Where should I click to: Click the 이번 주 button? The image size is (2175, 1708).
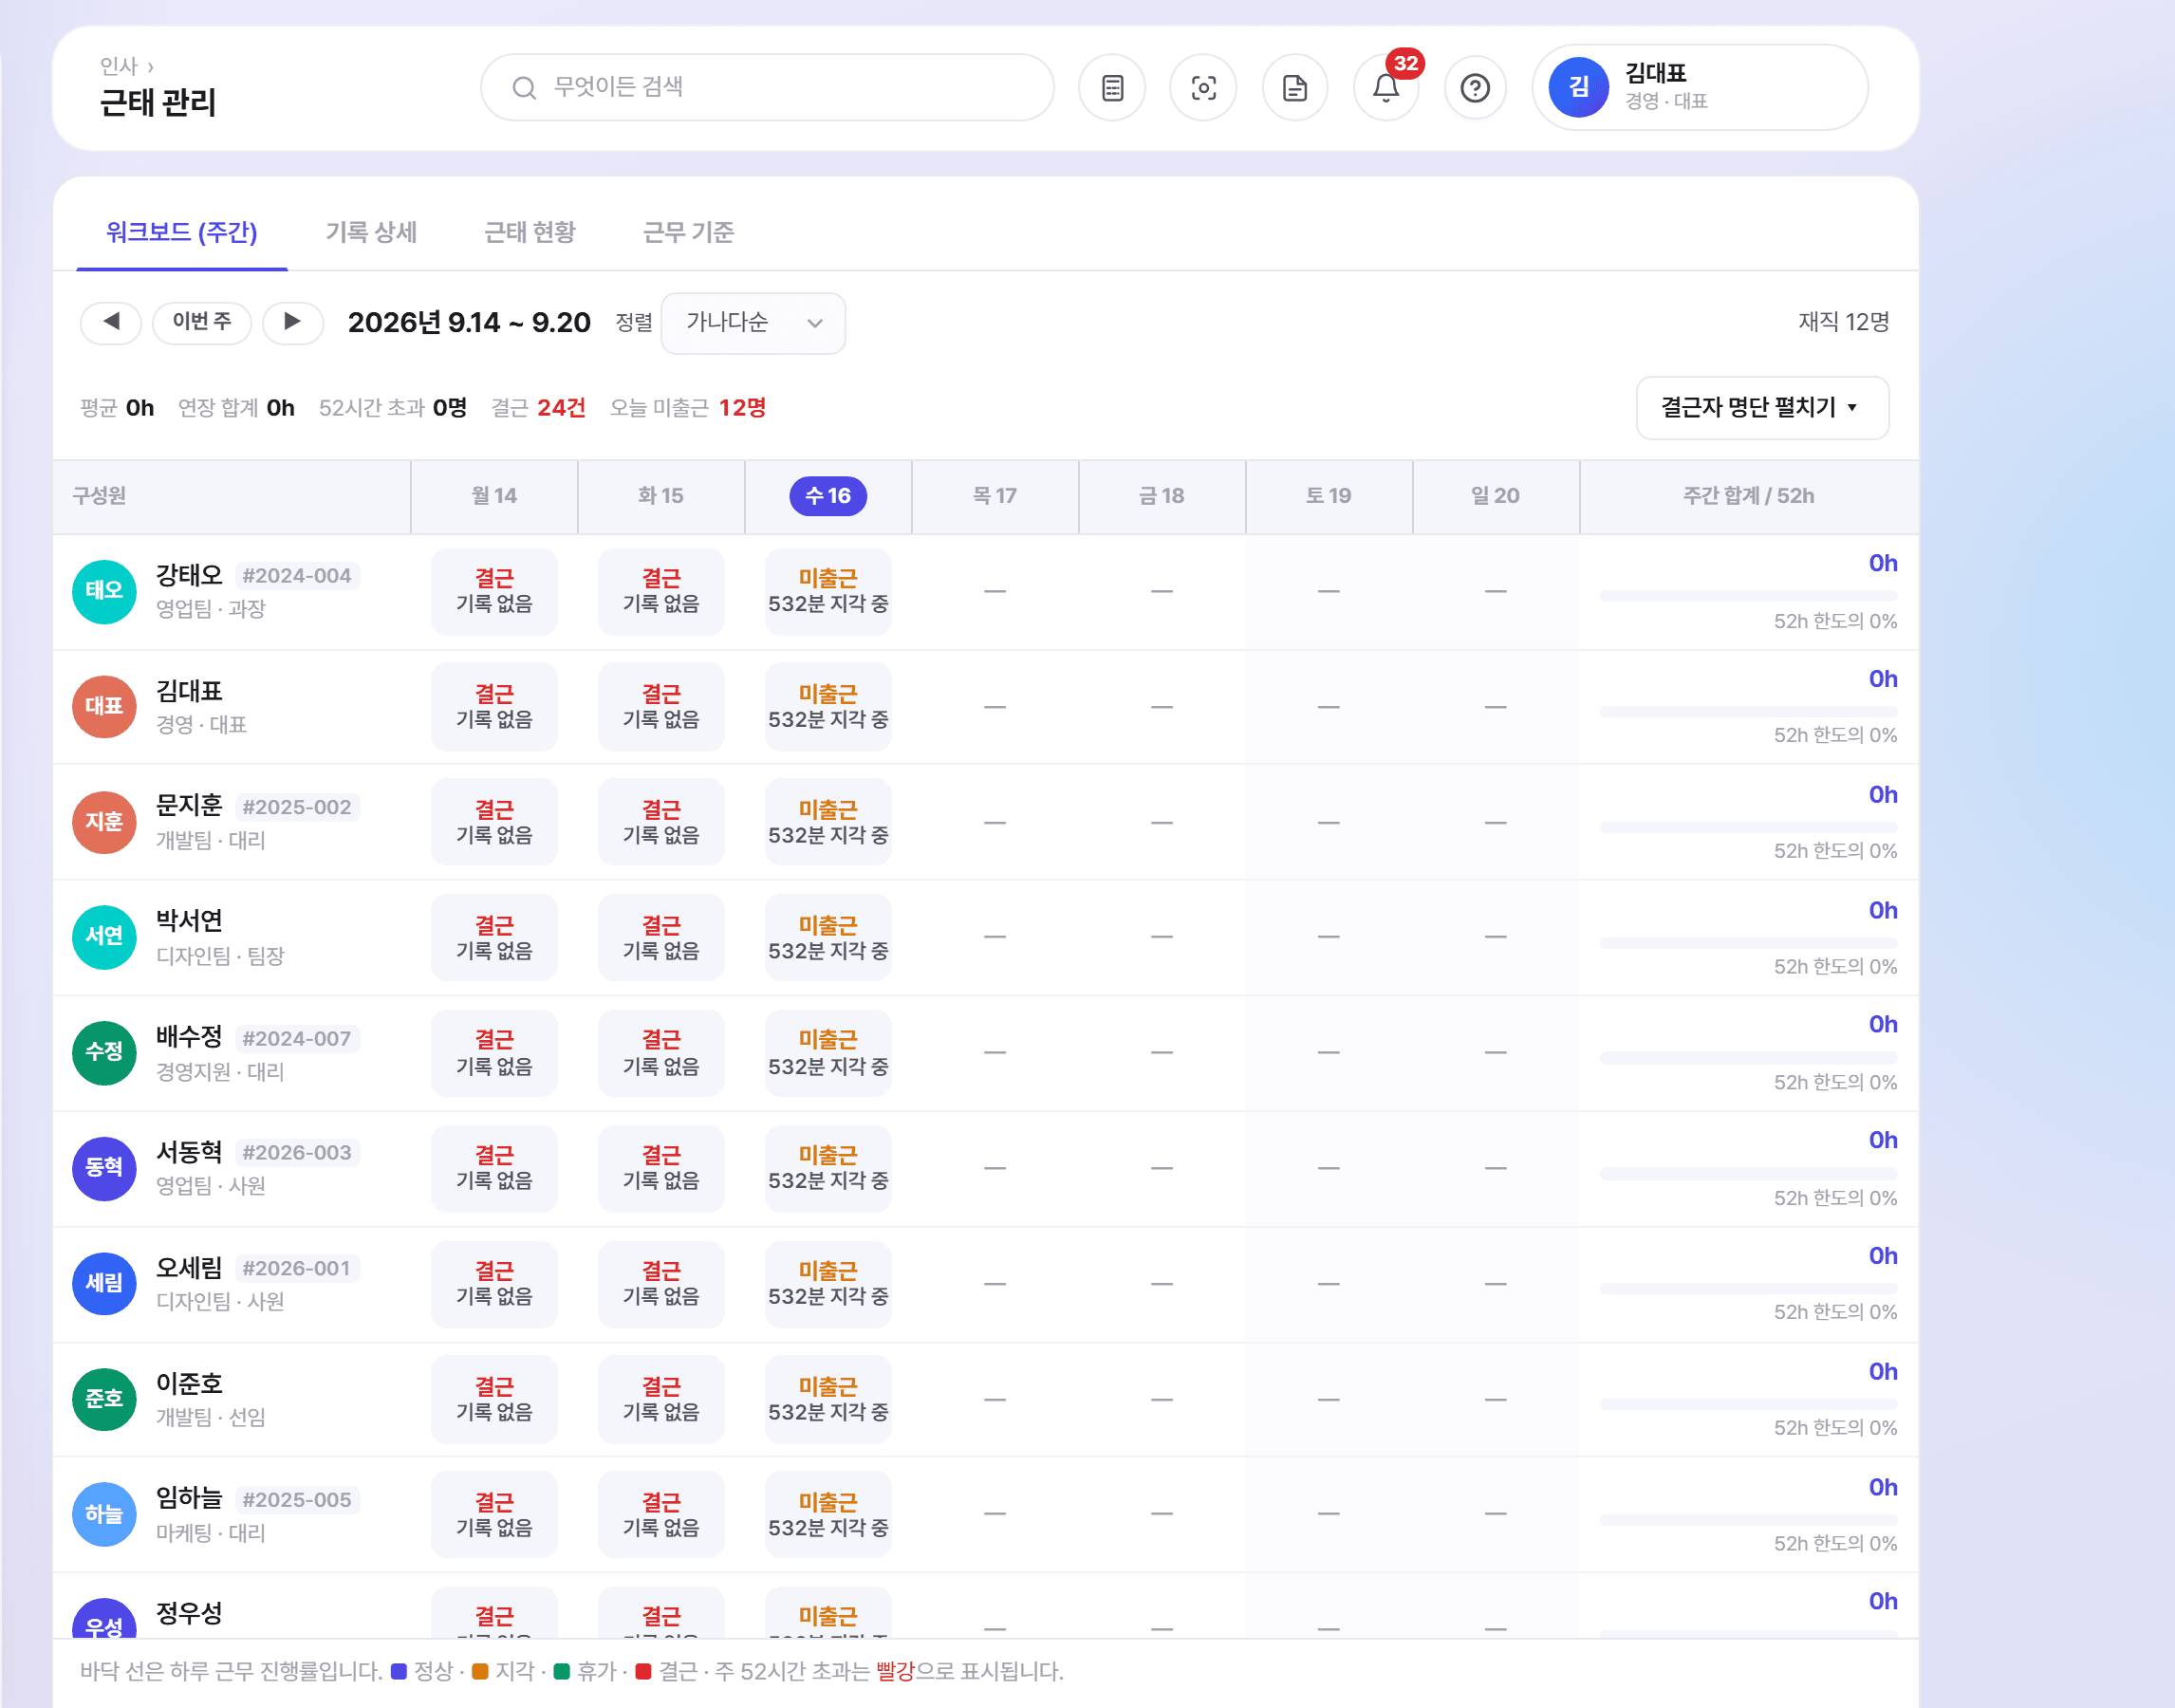tap(202, 322)
